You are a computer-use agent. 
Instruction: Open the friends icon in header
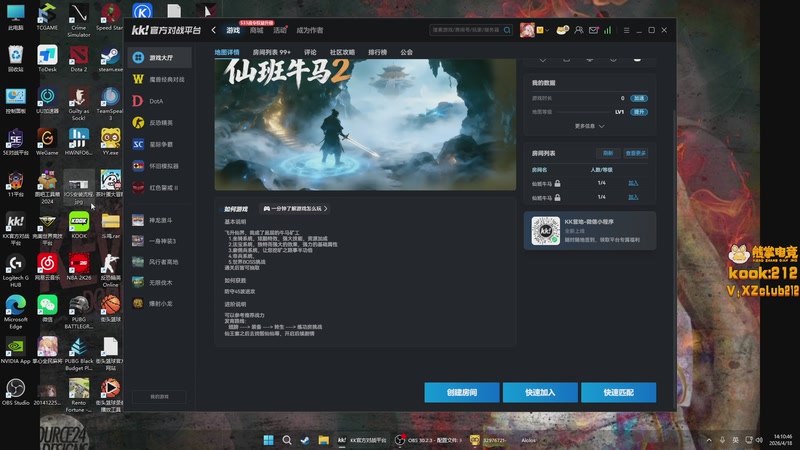(x=579, y=30)
